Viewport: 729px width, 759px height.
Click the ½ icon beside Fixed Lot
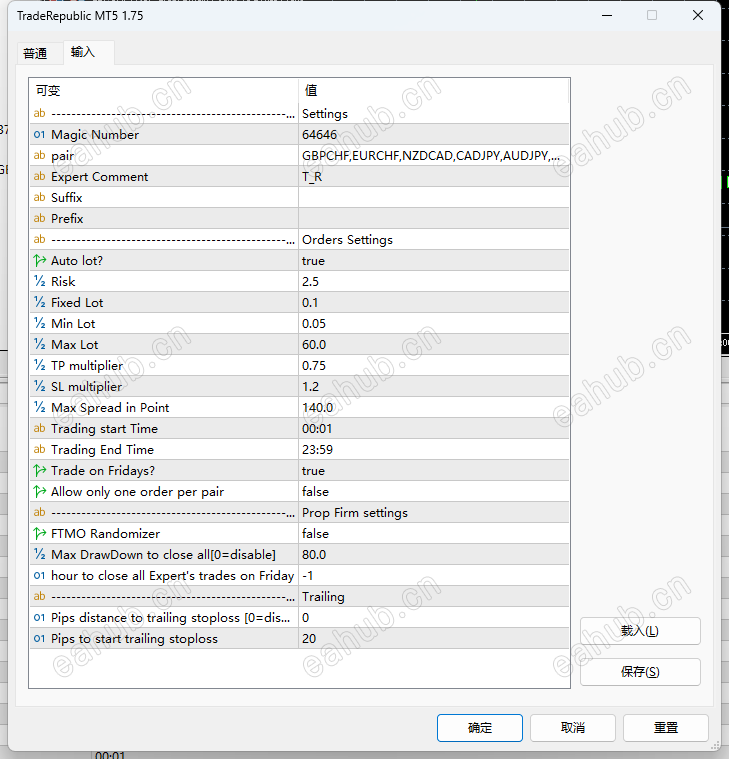[x=40, y=303]
